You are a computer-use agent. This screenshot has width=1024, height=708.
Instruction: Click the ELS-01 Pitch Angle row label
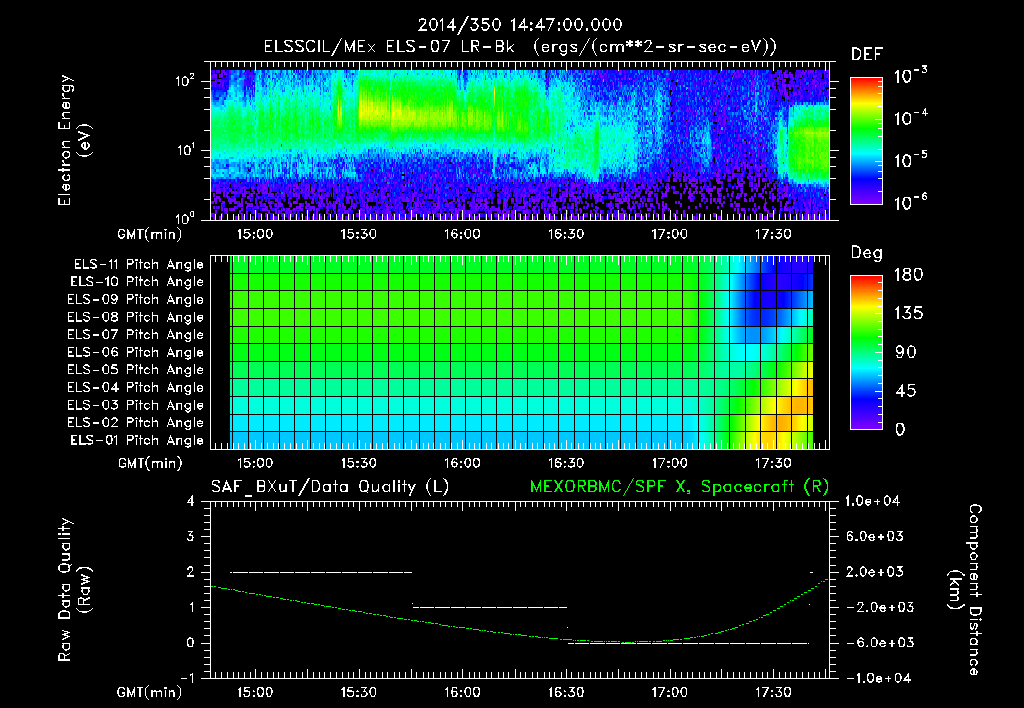pyautogui.click(x=136, y=440)
